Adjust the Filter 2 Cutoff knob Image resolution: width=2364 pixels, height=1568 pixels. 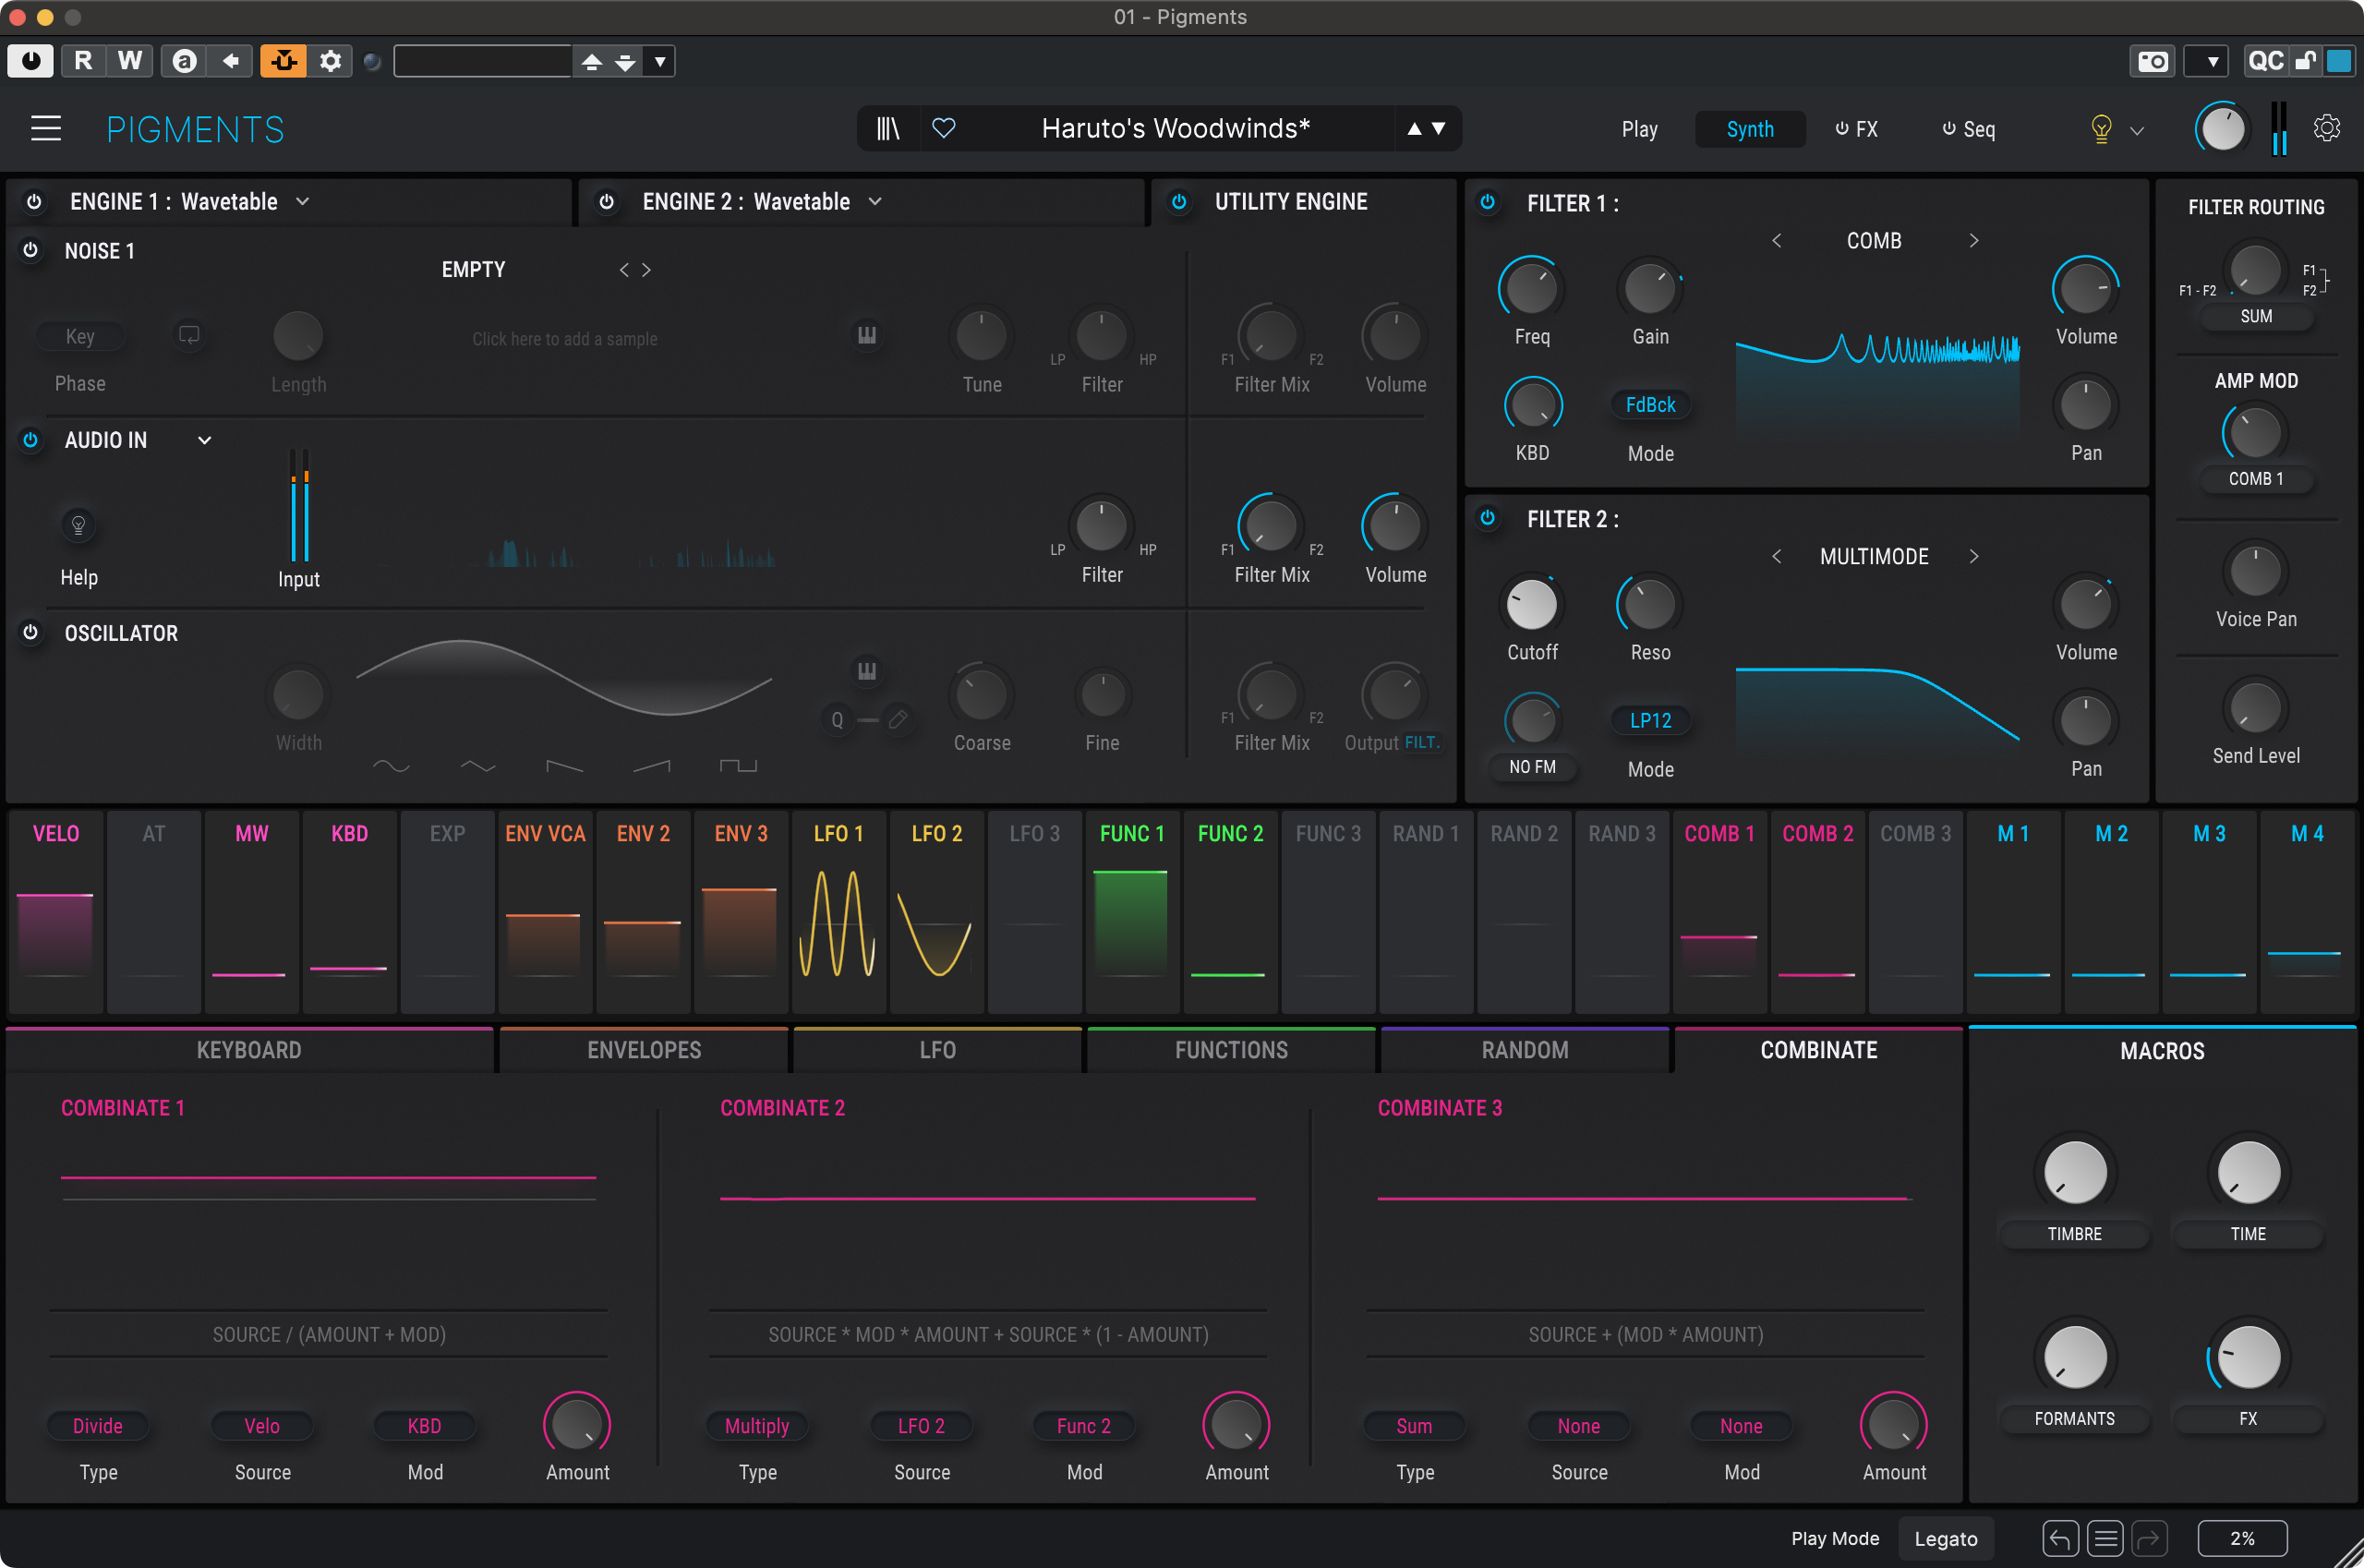(x=1532, y=604)
